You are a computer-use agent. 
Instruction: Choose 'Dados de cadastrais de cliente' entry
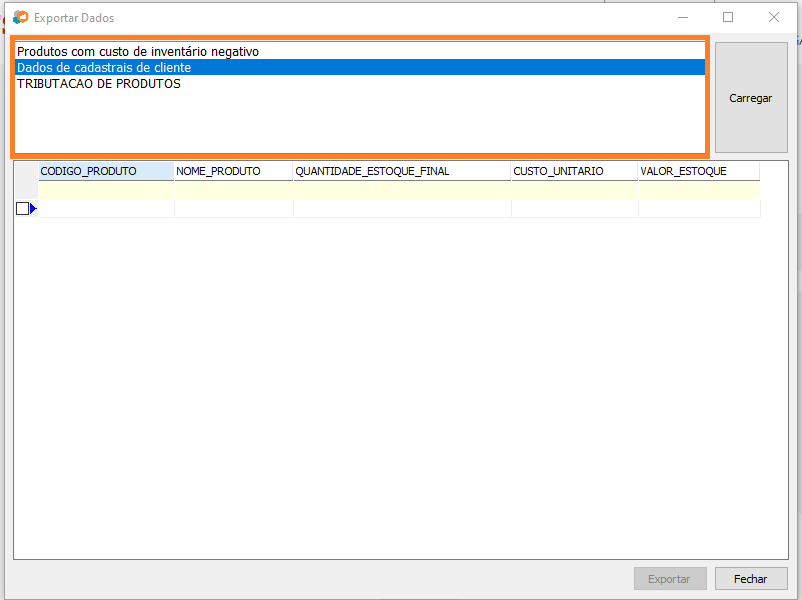[x=104, y=67]
